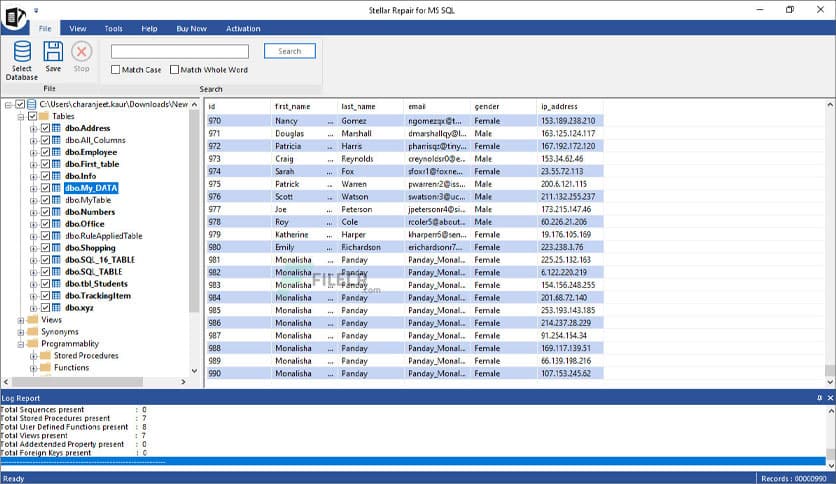Click the database file icon at tree root
836x484 pixels.
click(x=31, y=104)
